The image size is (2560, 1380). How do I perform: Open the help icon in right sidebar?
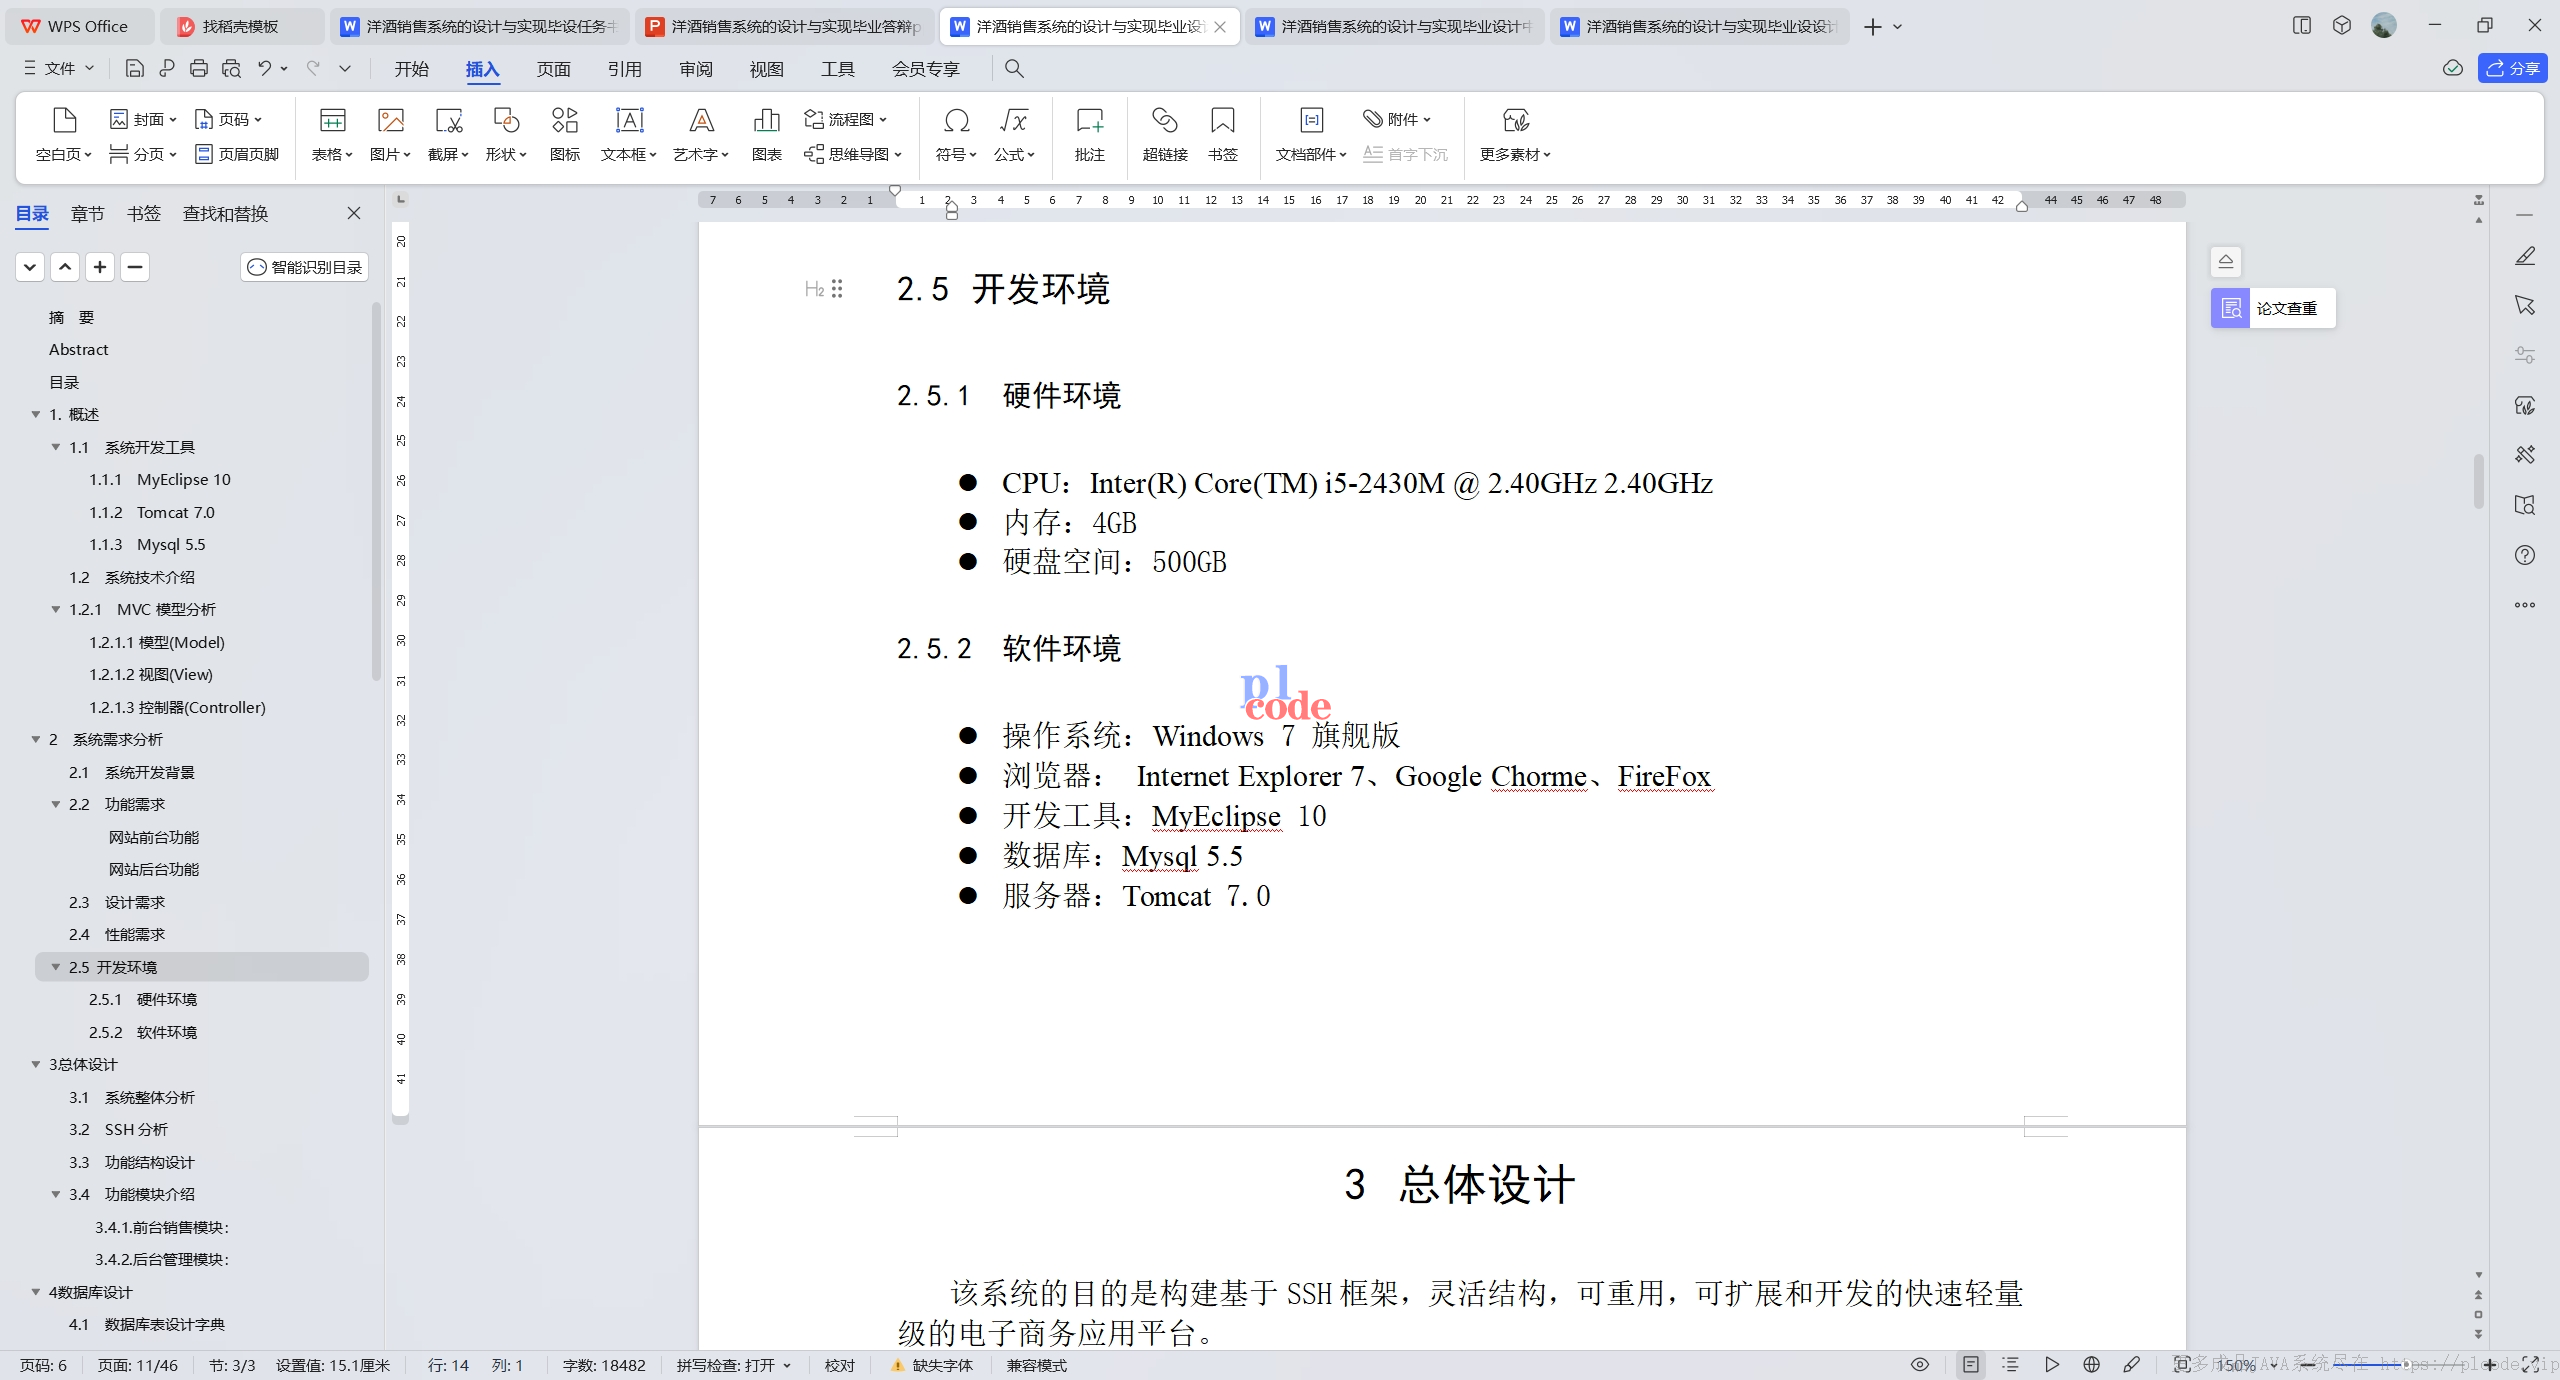tap(2525, 555)
